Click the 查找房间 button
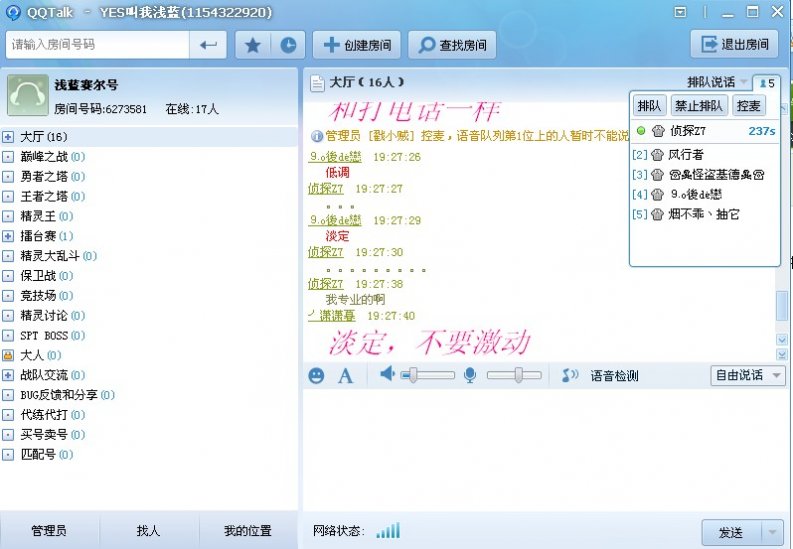Screen dimensions: 793x549 [x=452, y=45]
